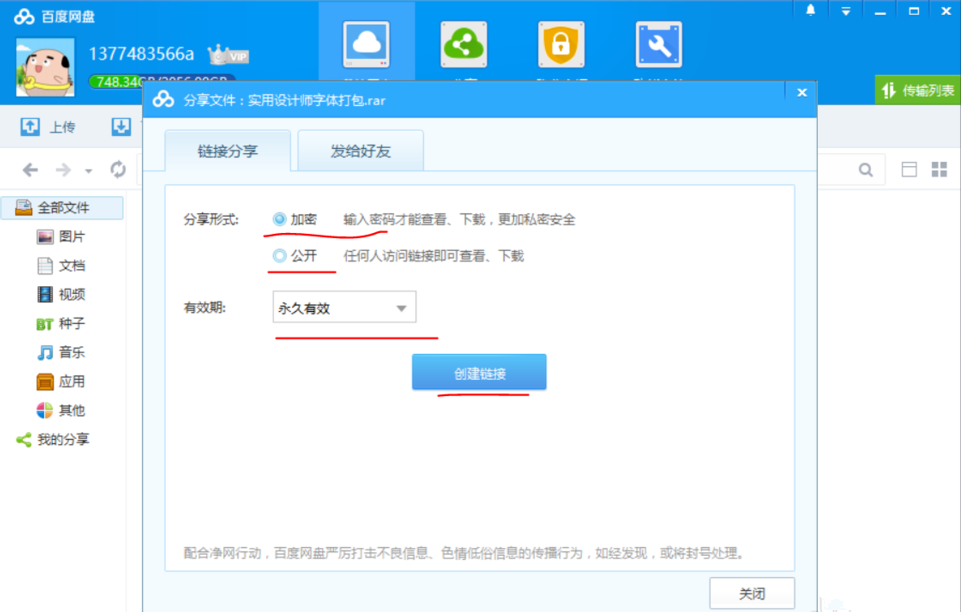
Task: Switch to the 发给好友 tab
Action: click(360, 150)
